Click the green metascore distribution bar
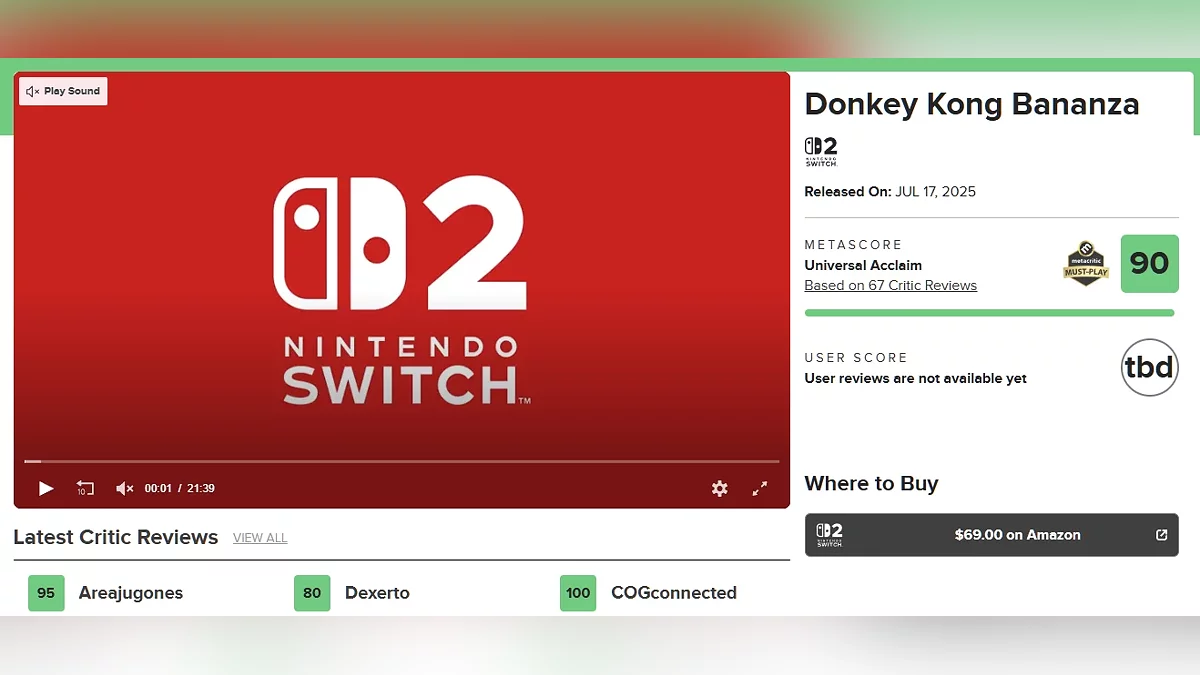Viewport: 1200px width, 675px height. click(x=990, y=313)
